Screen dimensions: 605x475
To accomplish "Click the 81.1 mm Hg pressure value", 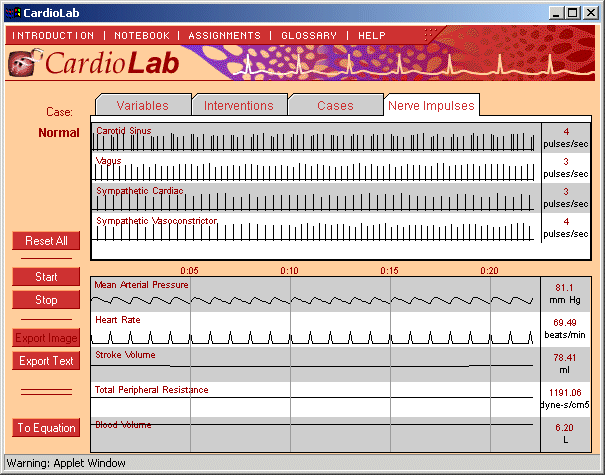I will tap(564, 294).
